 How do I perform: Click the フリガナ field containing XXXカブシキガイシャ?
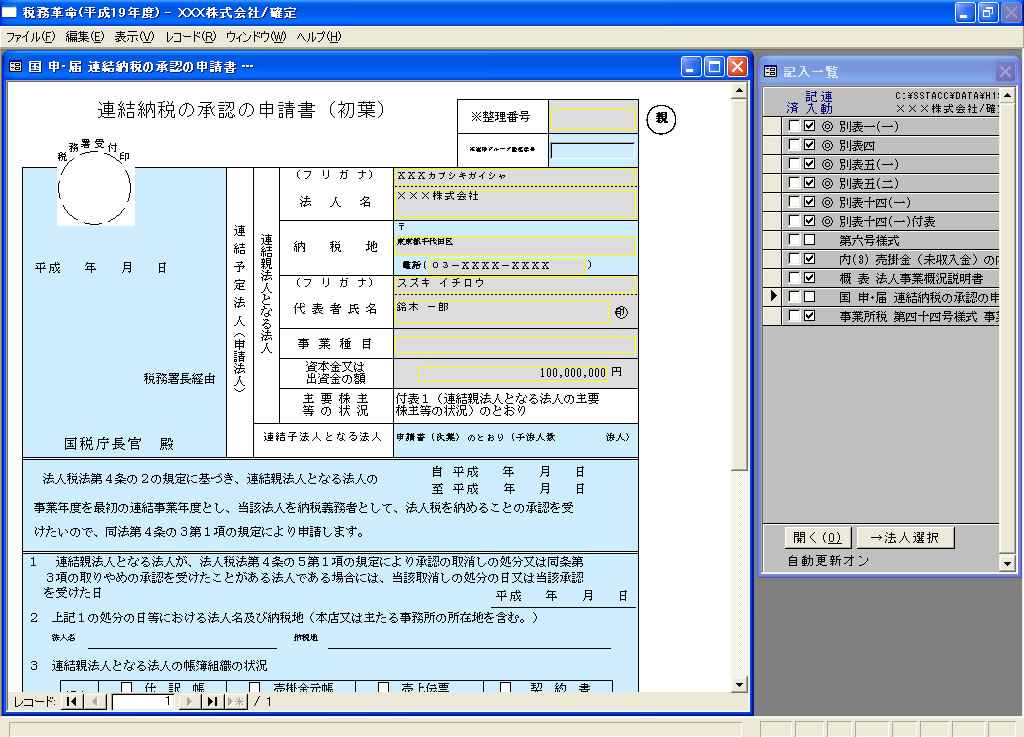[515, 176]
